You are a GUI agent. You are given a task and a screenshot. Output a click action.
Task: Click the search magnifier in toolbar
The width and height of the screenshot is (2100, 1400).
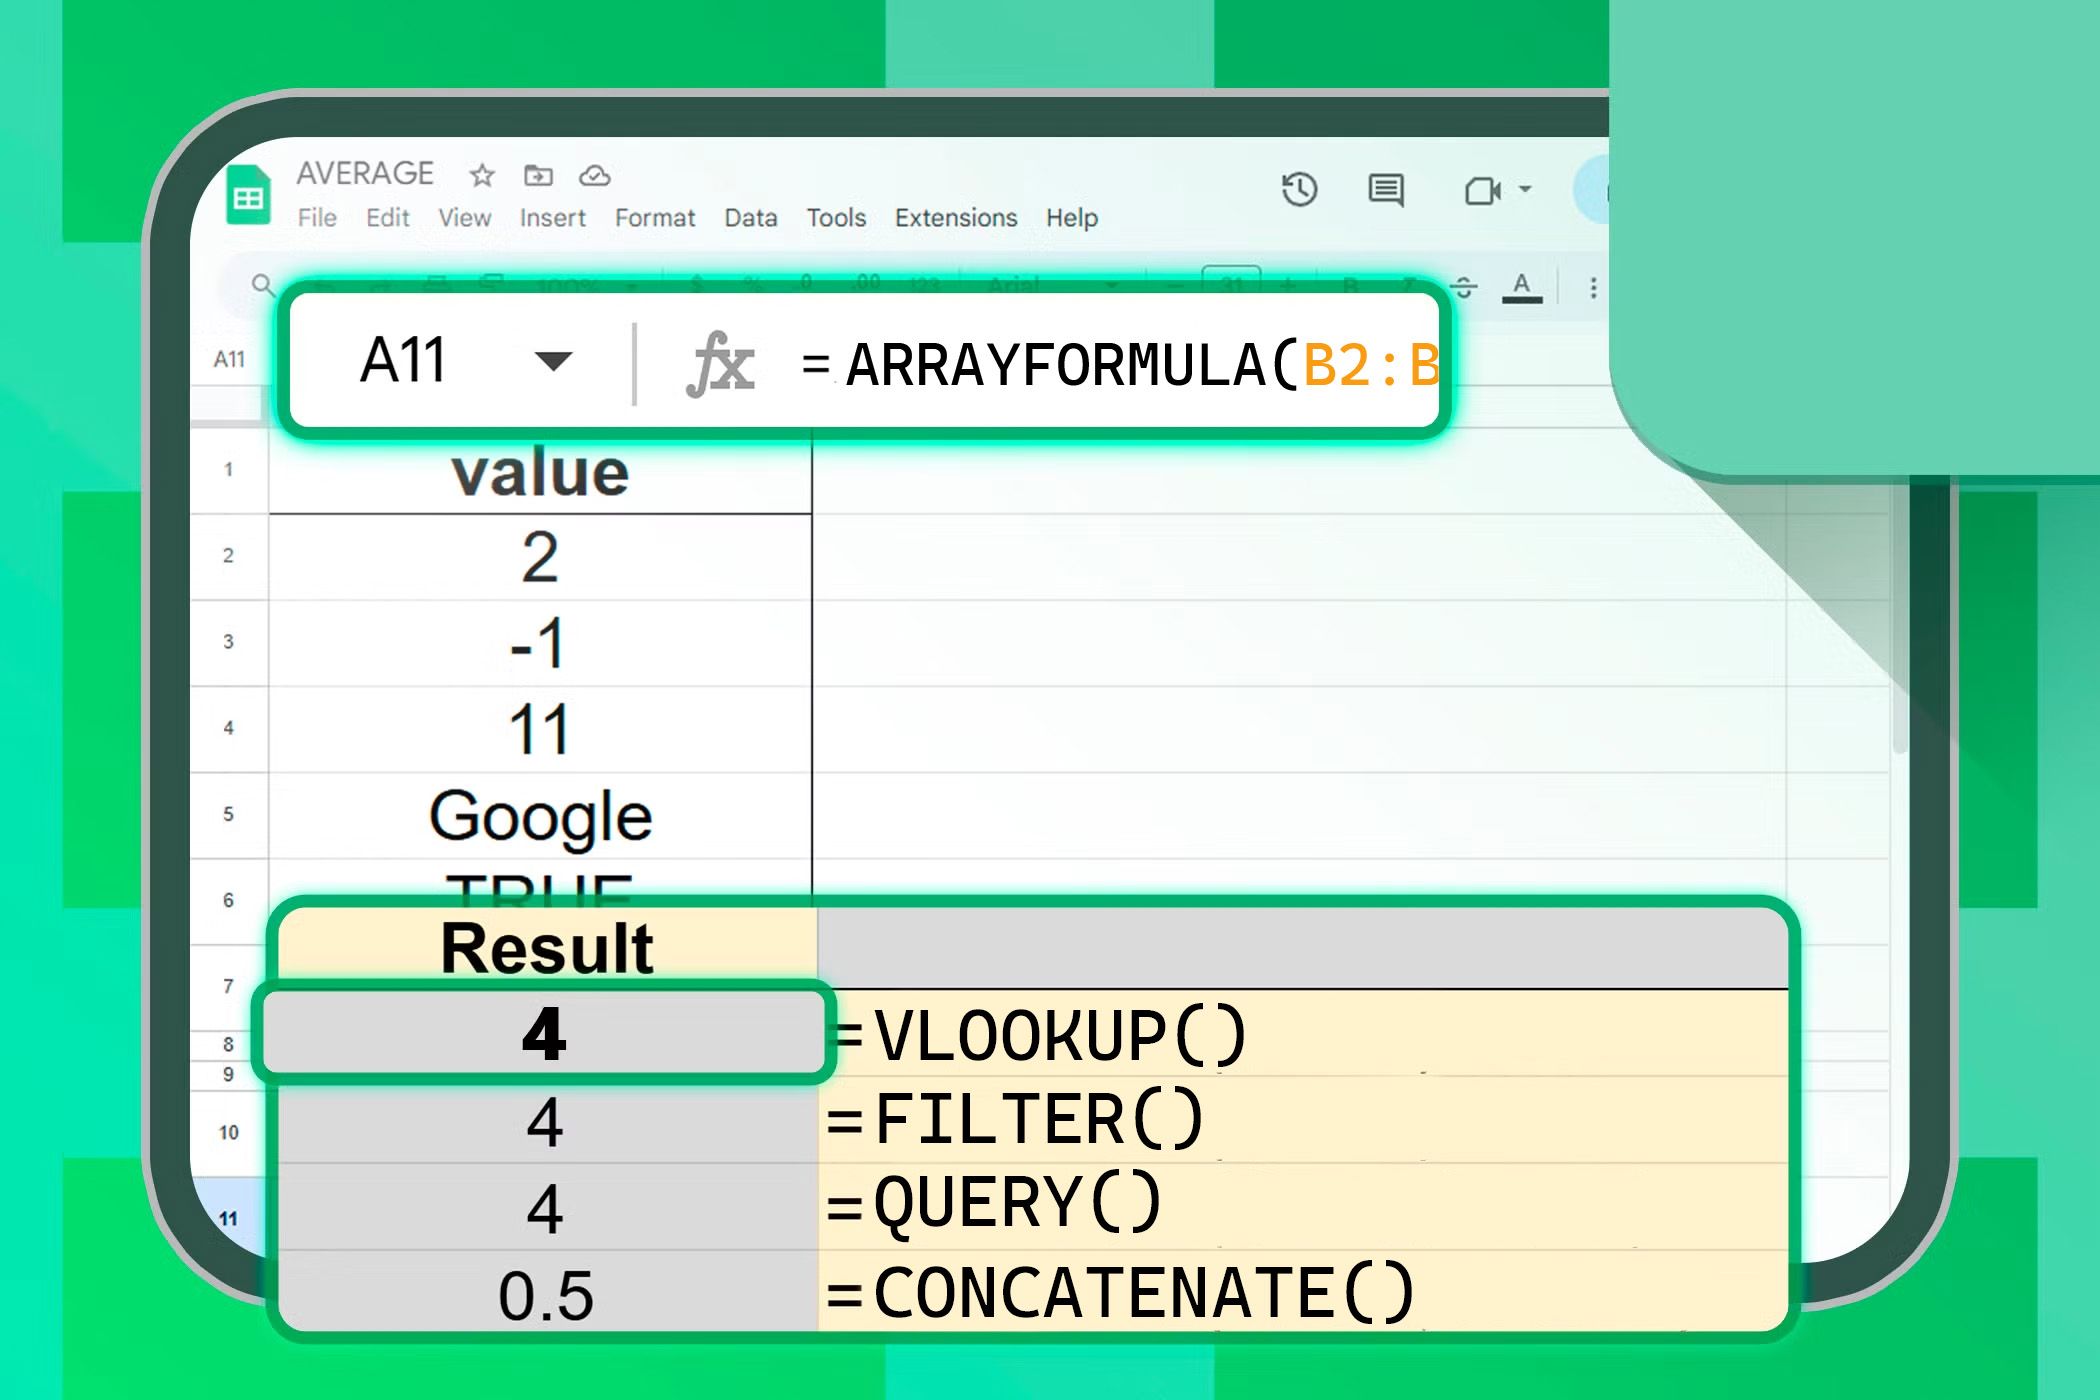tap(262, 285)
